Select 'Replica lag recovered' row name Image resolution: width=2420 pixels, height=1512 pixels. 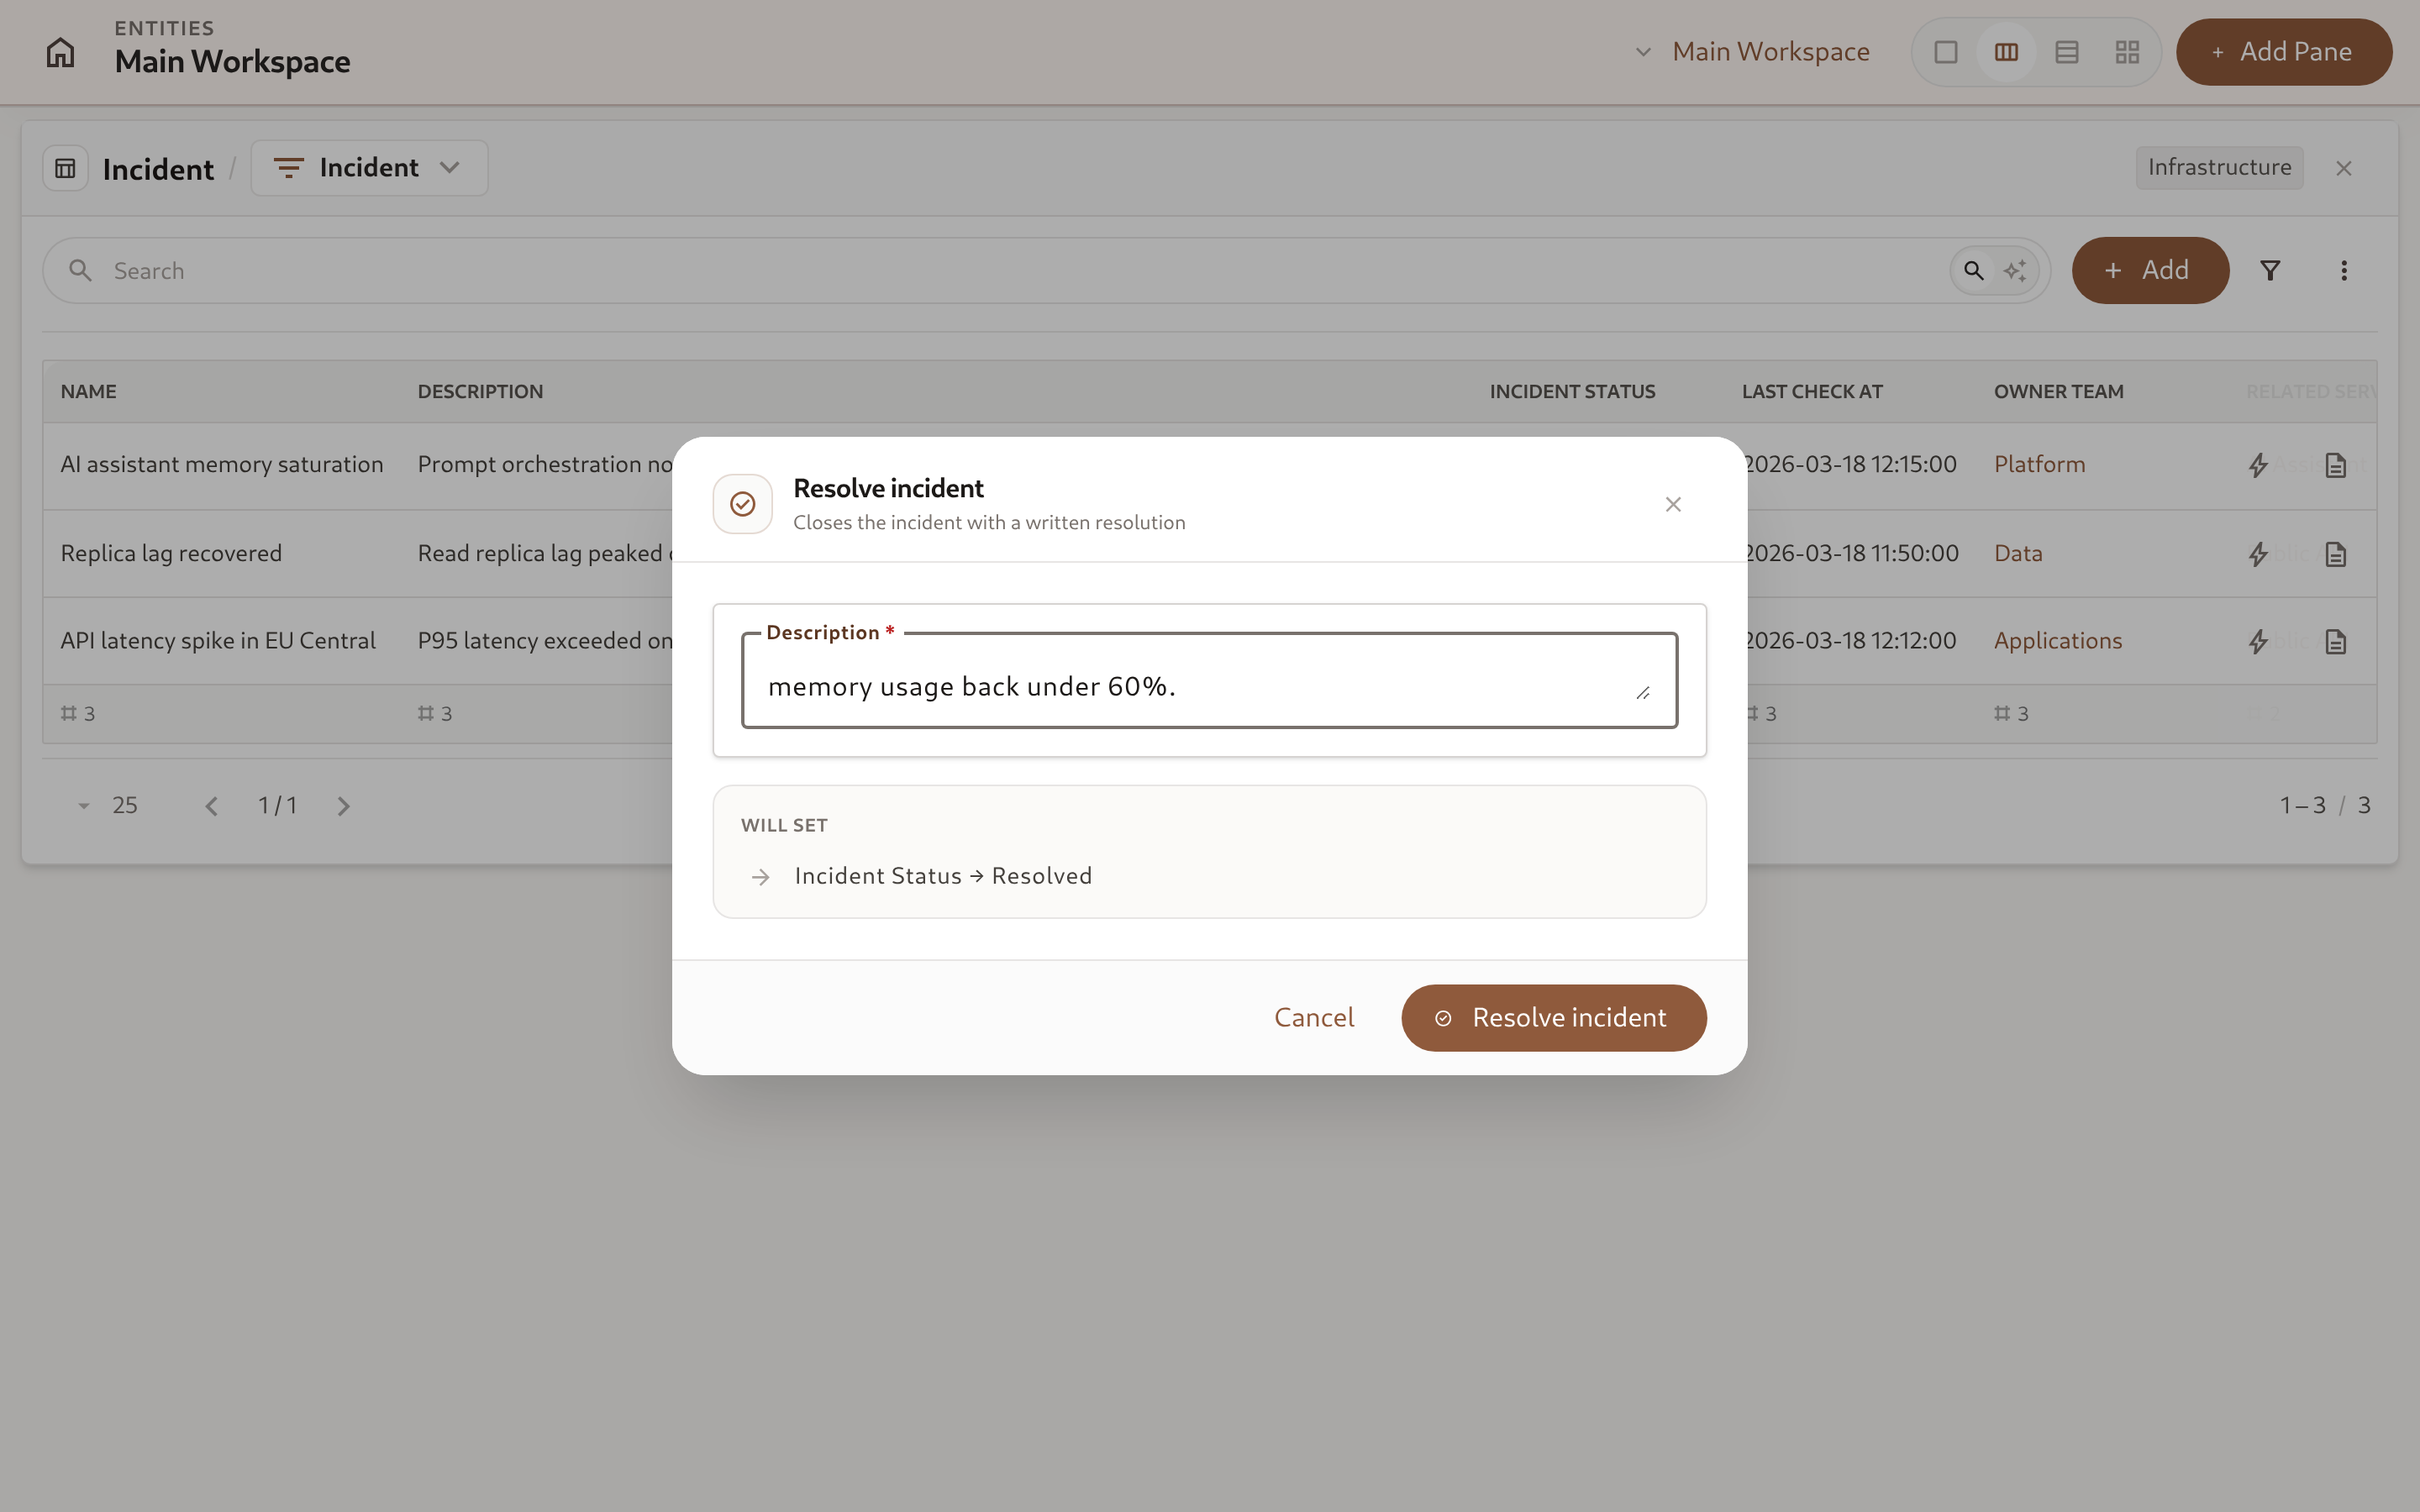pos(171,553)
